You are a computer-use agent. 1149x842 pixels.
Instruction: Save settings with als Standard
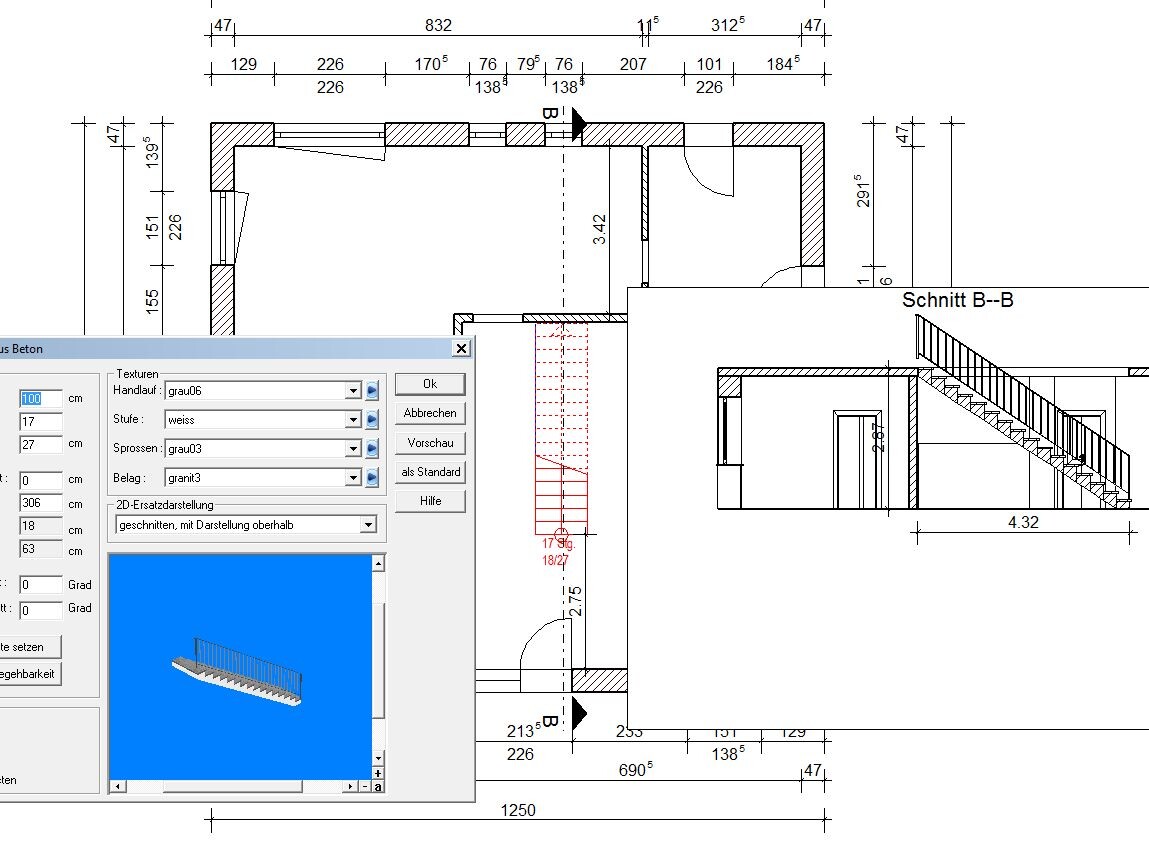(430, 472)
